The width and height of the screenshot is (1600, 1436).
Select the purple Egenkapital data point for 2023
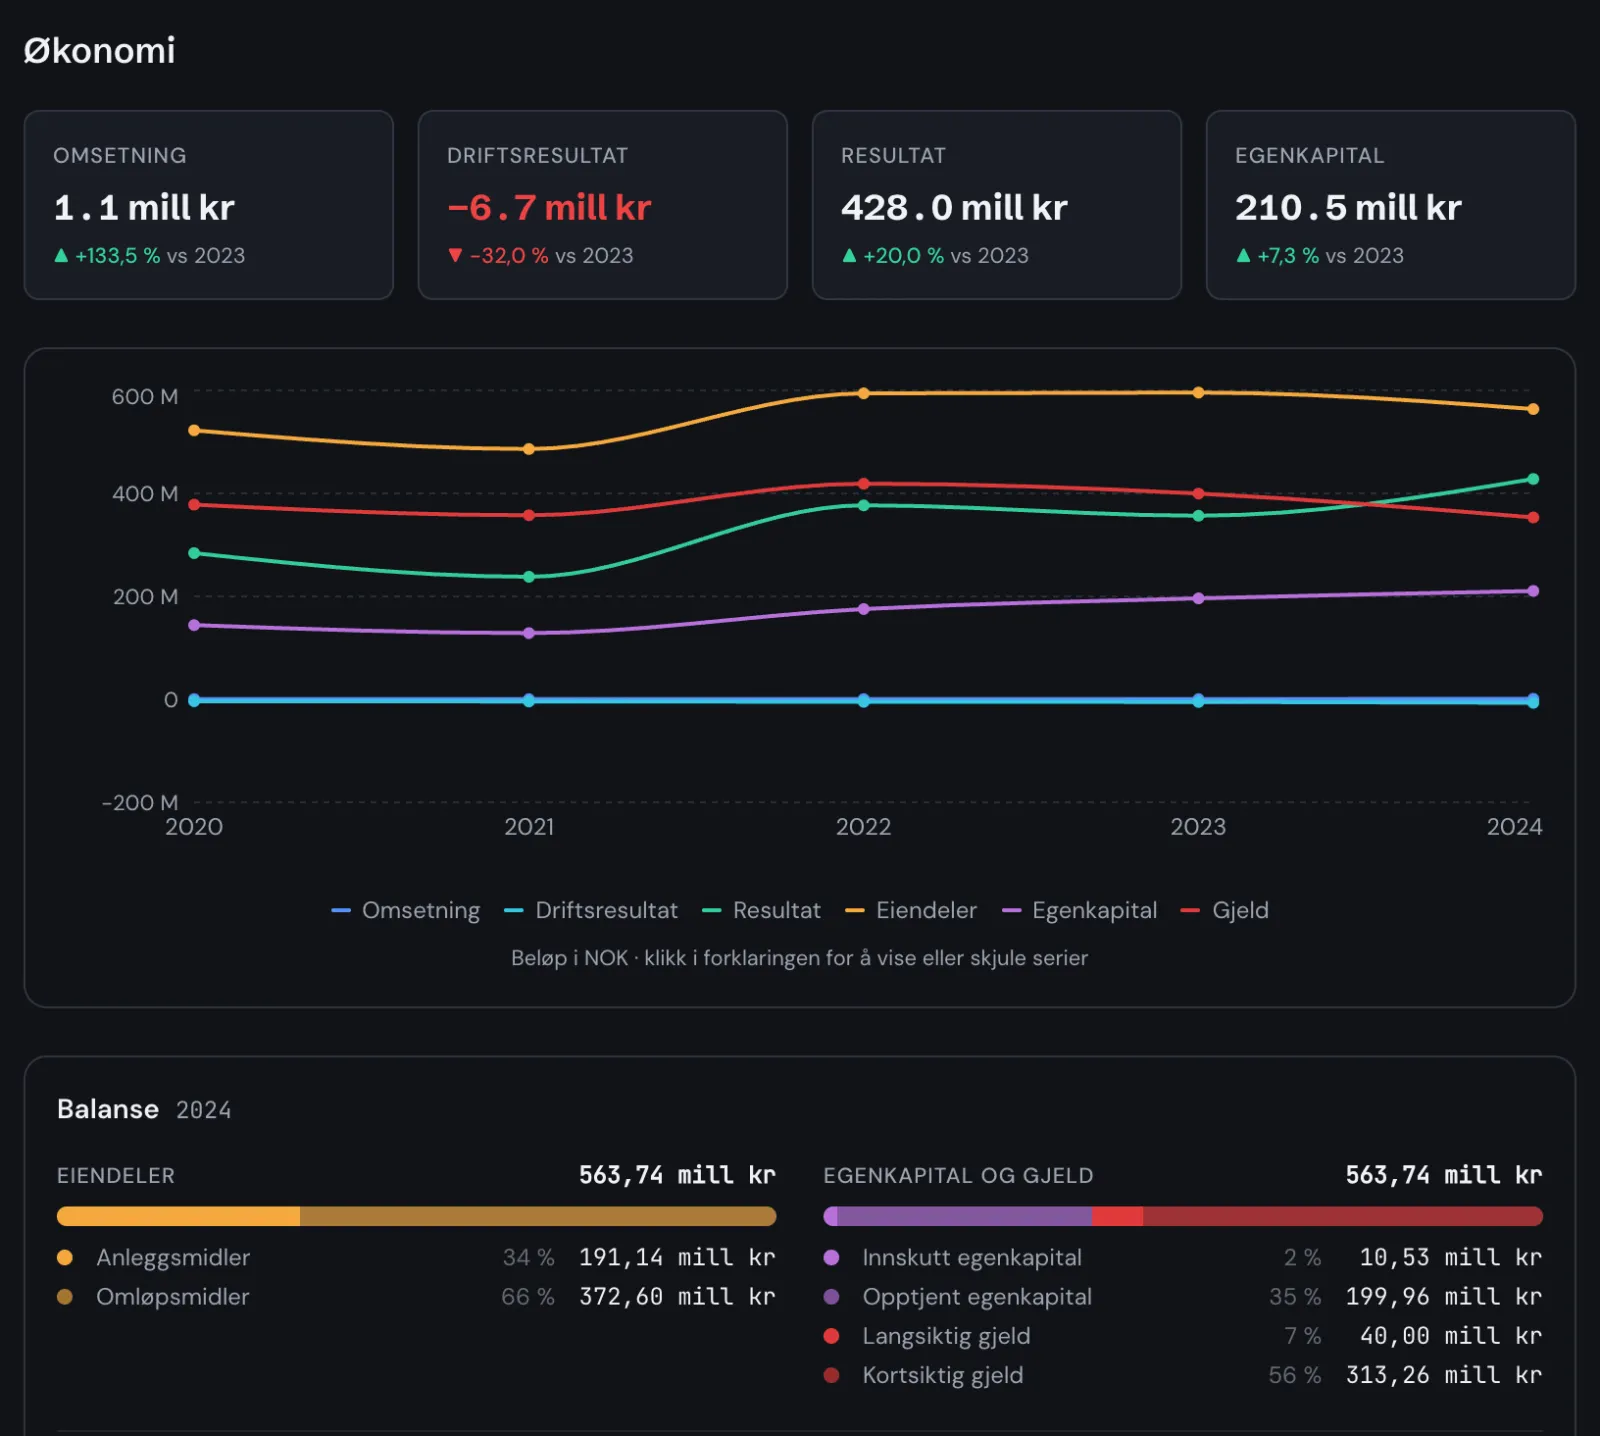point(1198,598)
